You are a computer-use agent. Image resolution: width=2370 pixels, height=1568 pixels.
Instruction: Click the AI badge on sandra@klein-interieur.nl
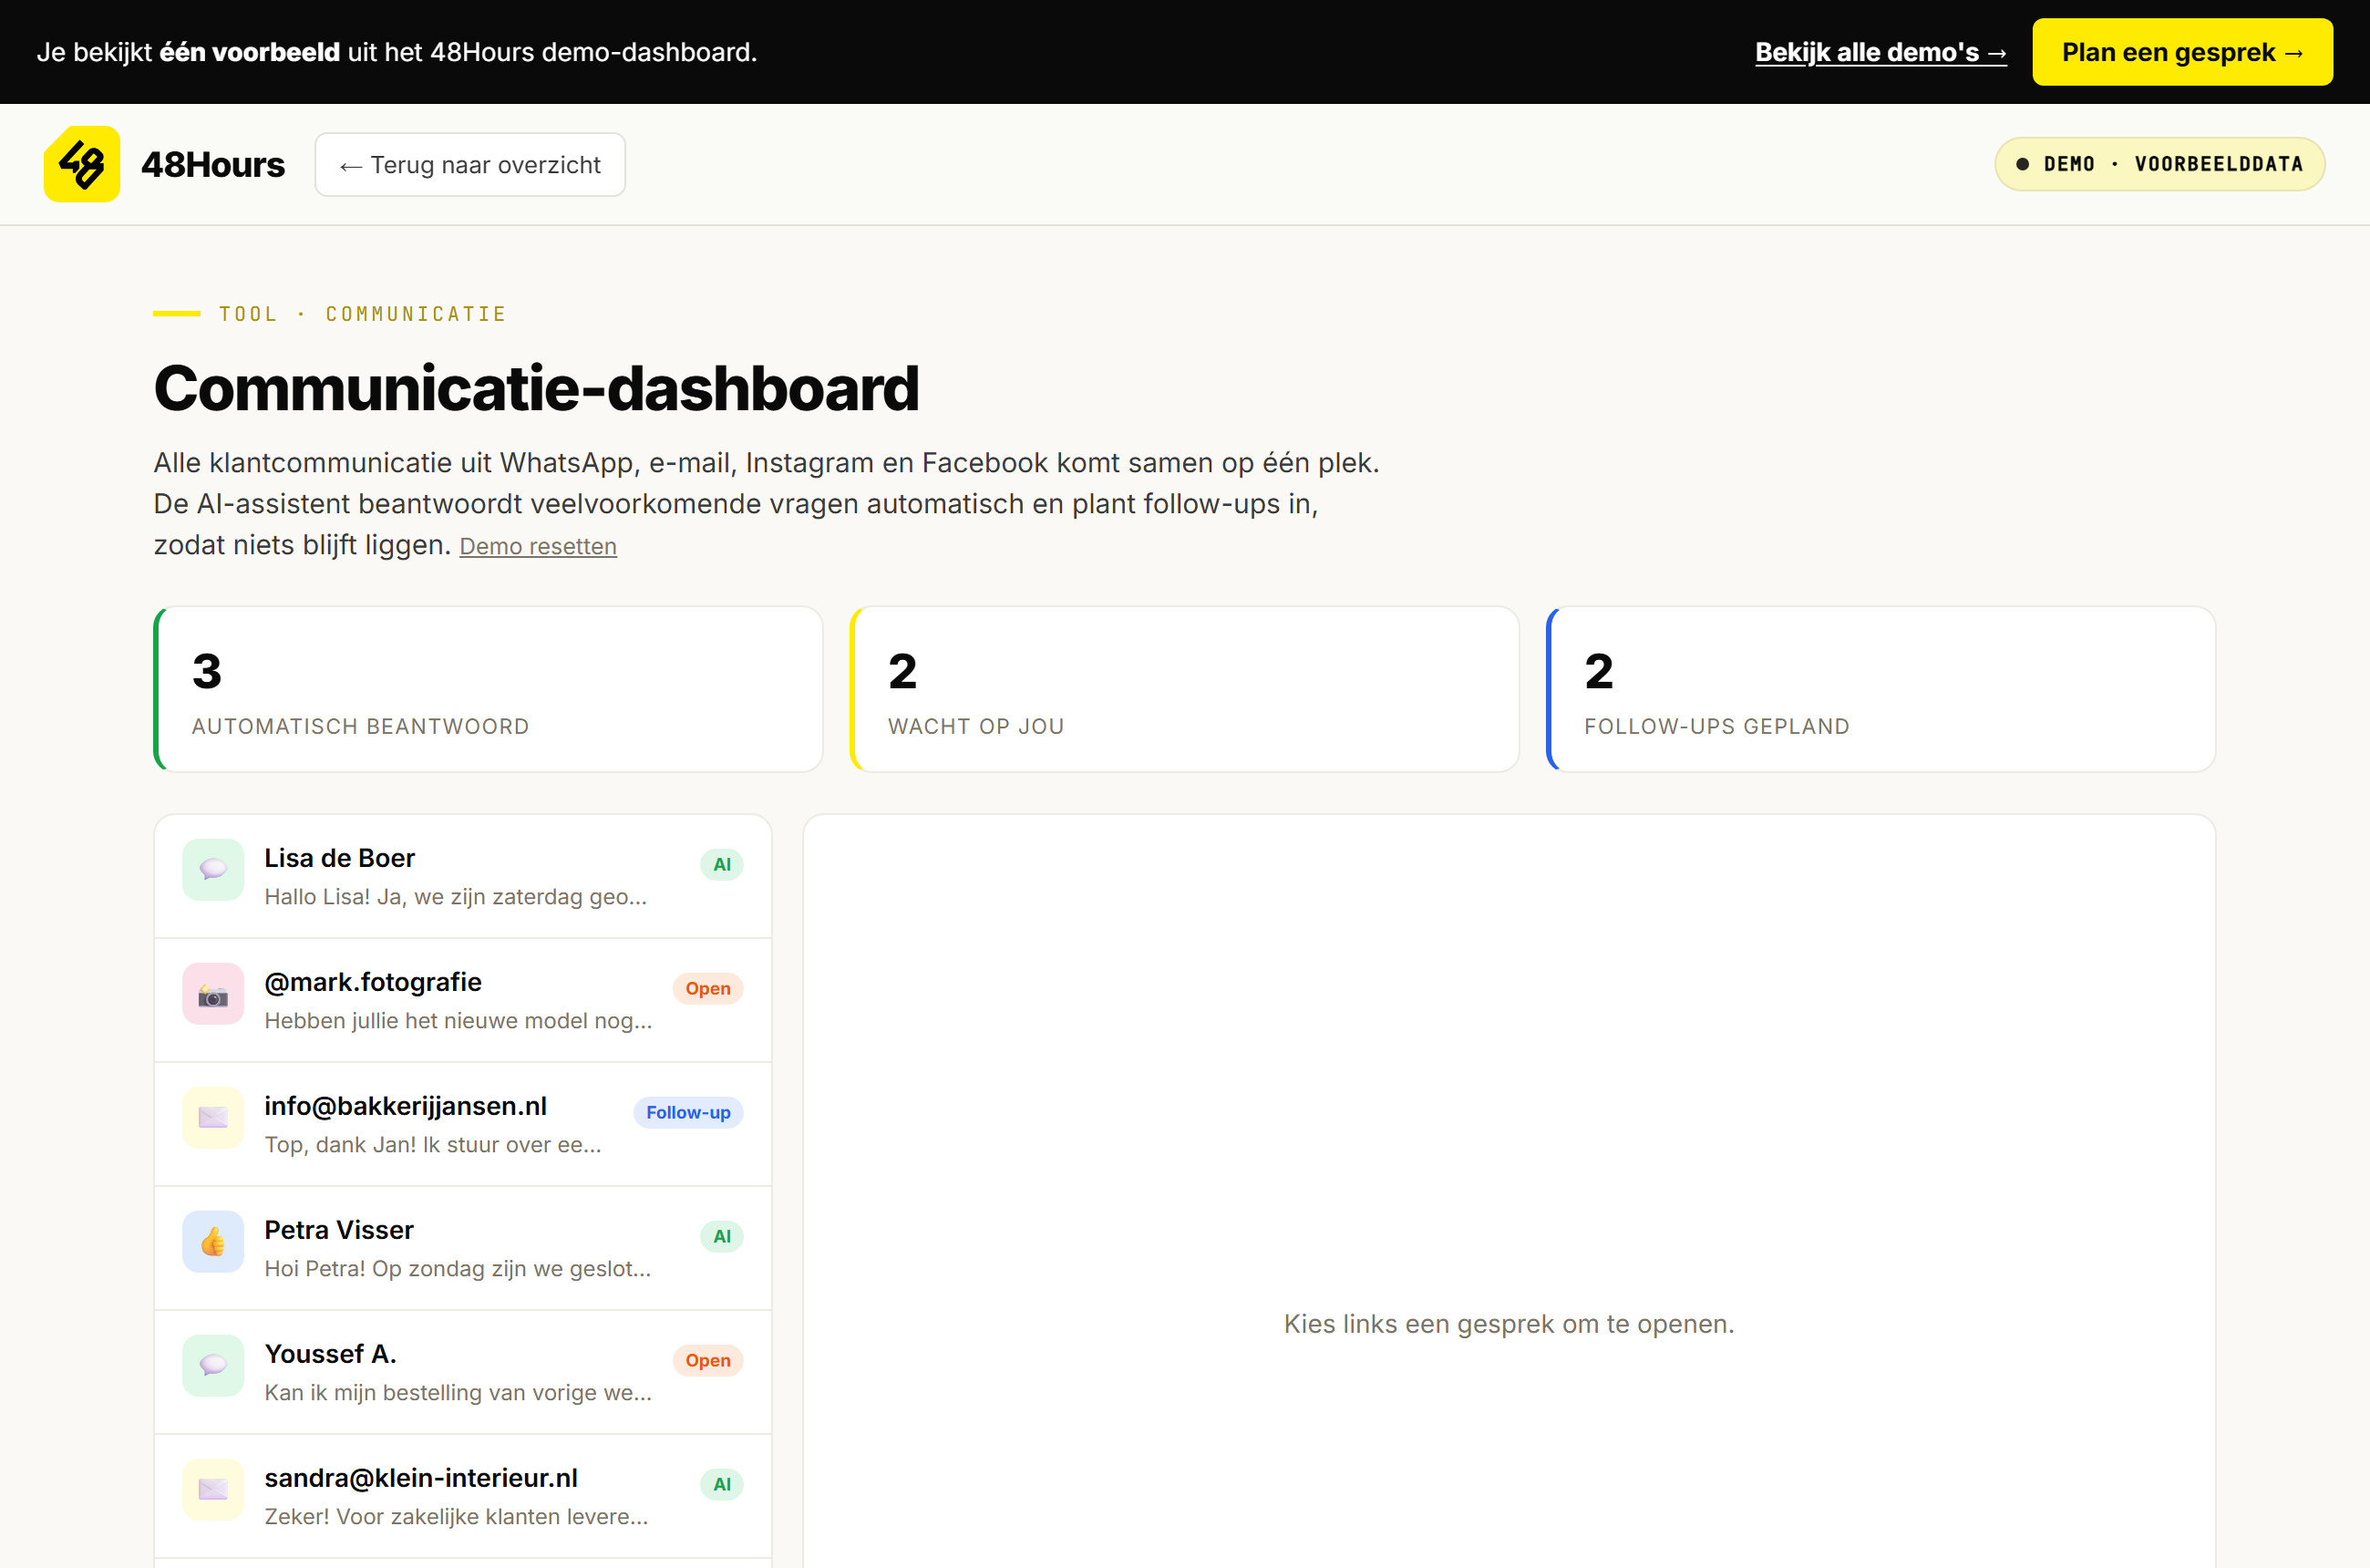click(x=721, y=1484)
